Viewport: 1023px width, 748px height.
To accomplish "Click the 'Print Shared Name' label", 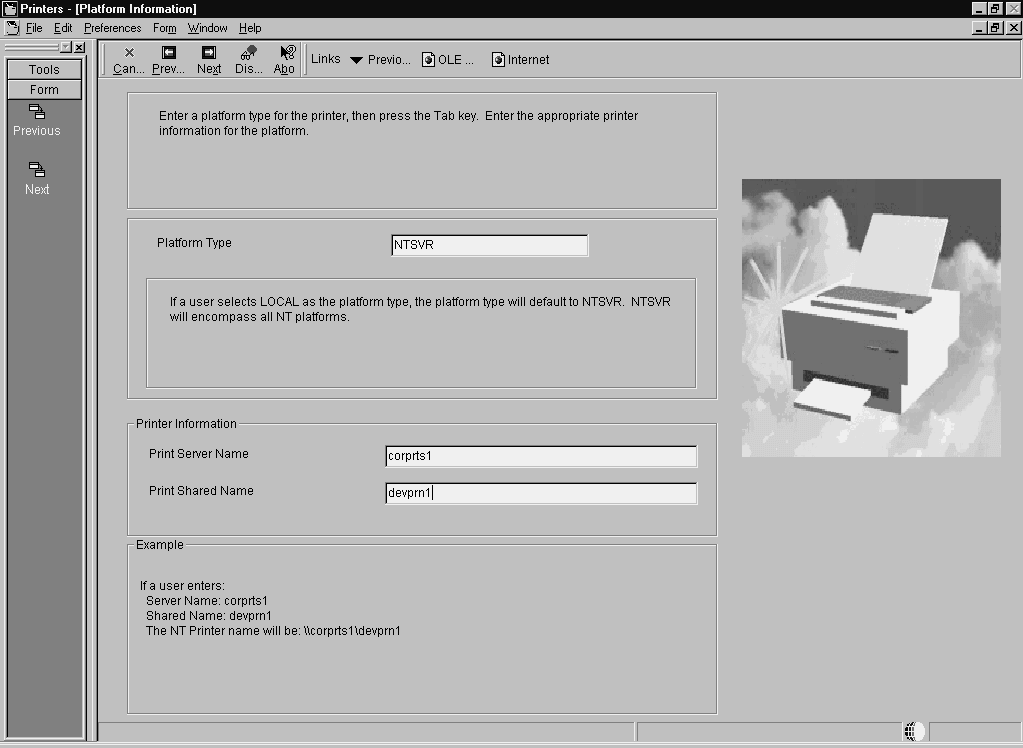I will click(x=201, y=491).
